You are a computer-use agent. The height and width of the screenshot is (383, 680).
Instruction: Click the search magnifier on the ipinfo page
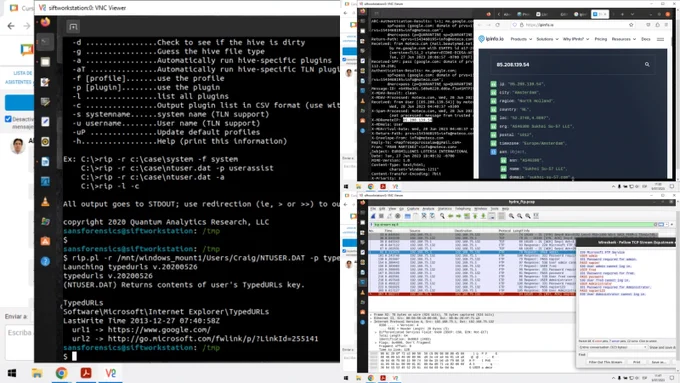point(647,64)
